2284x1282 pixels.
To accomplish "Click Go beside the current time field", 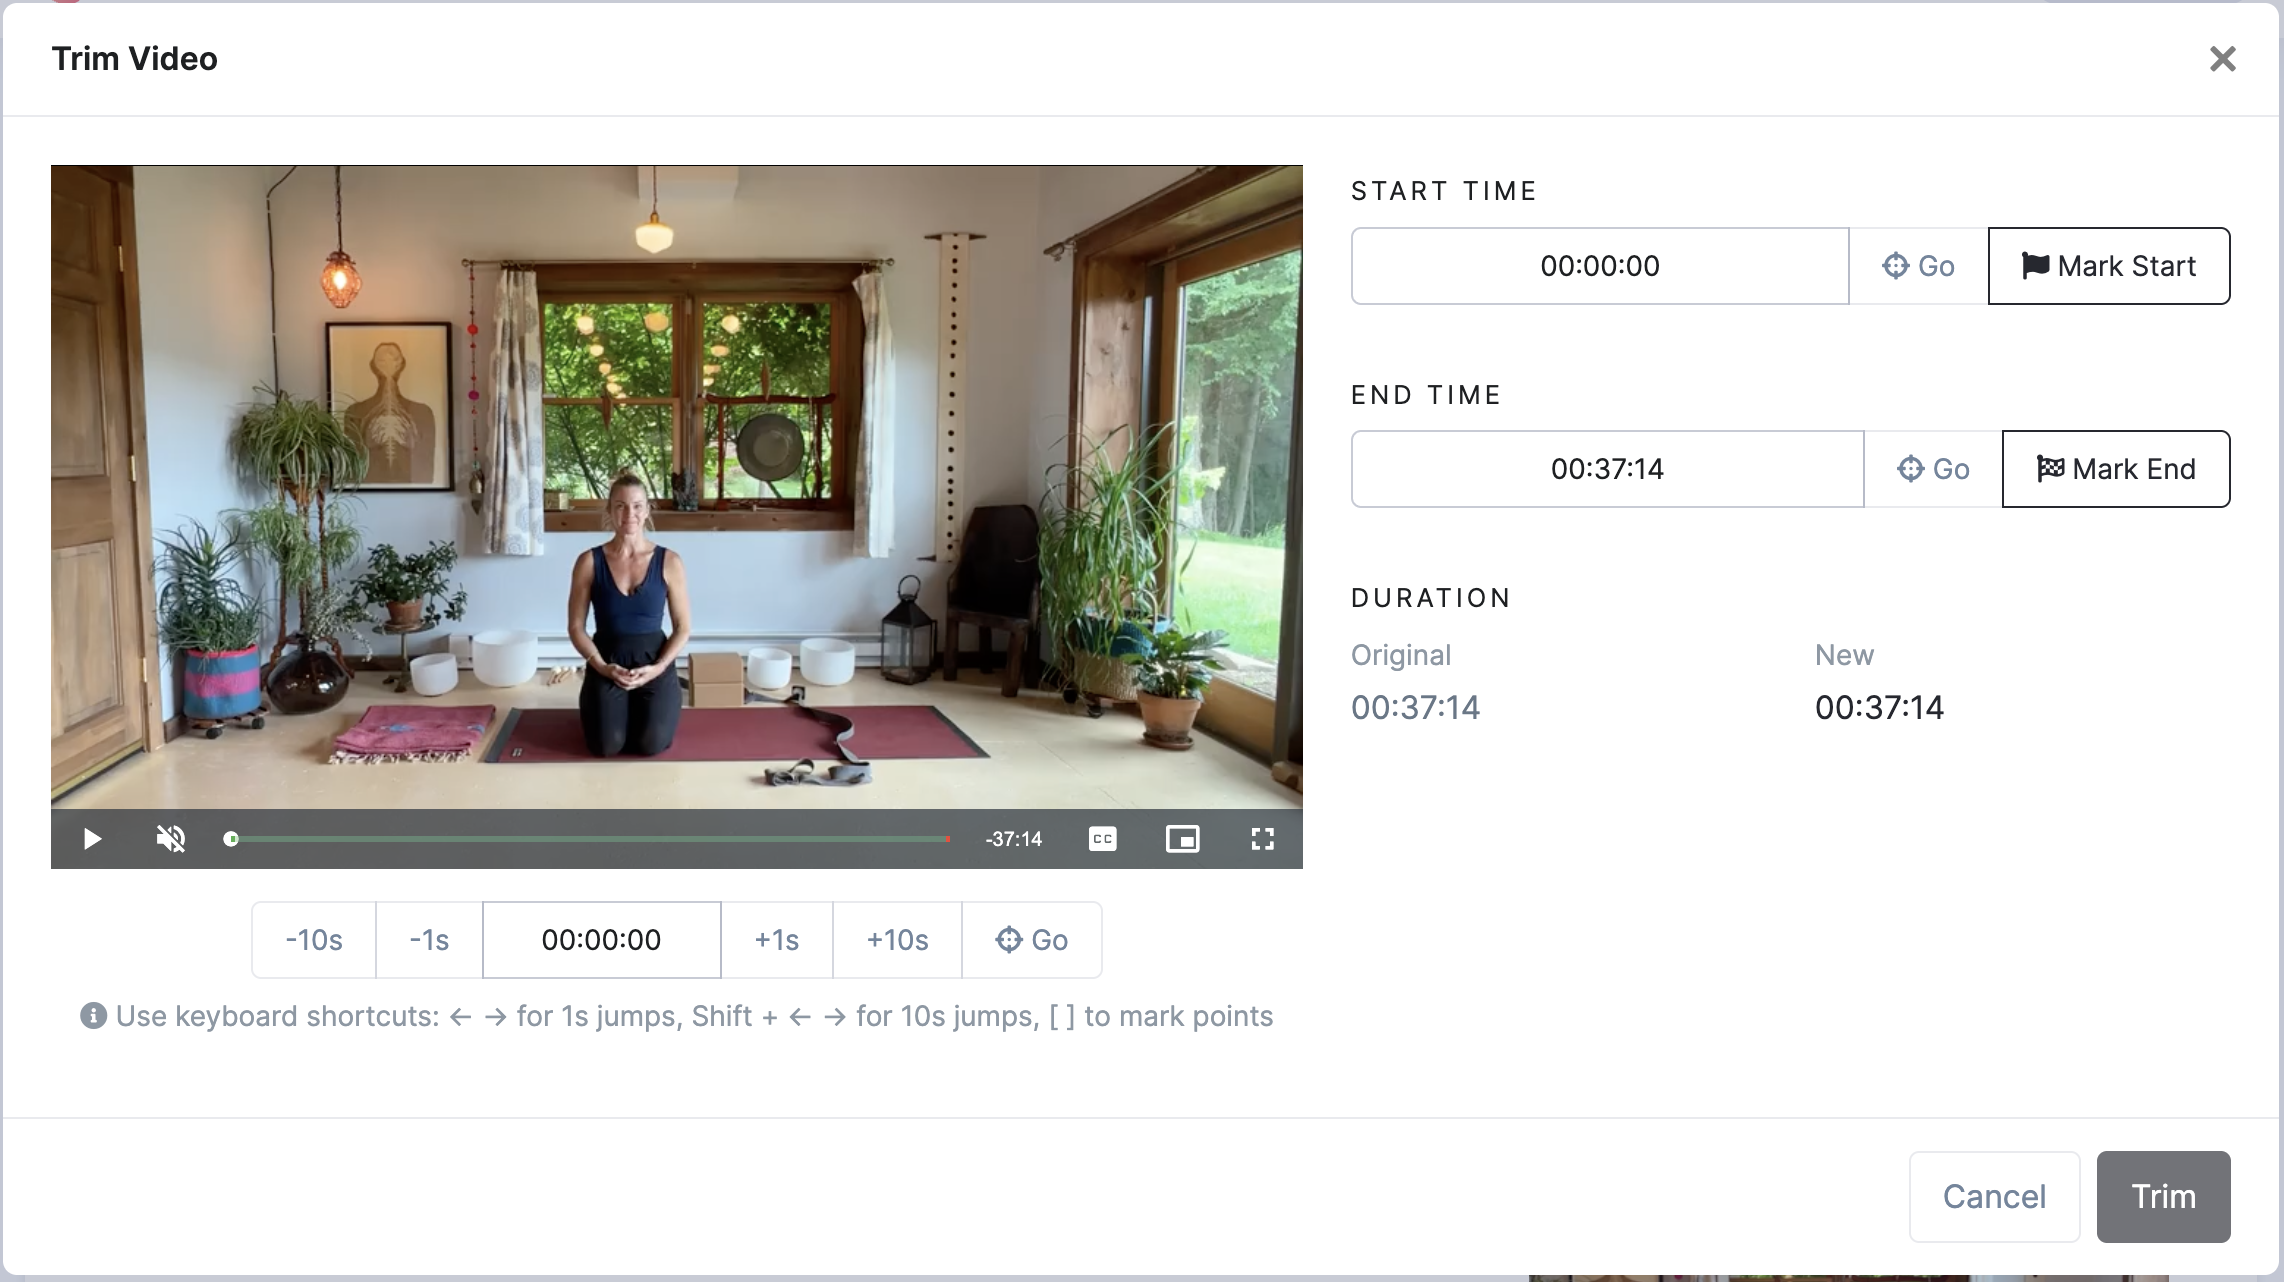I will (1032, 940).
